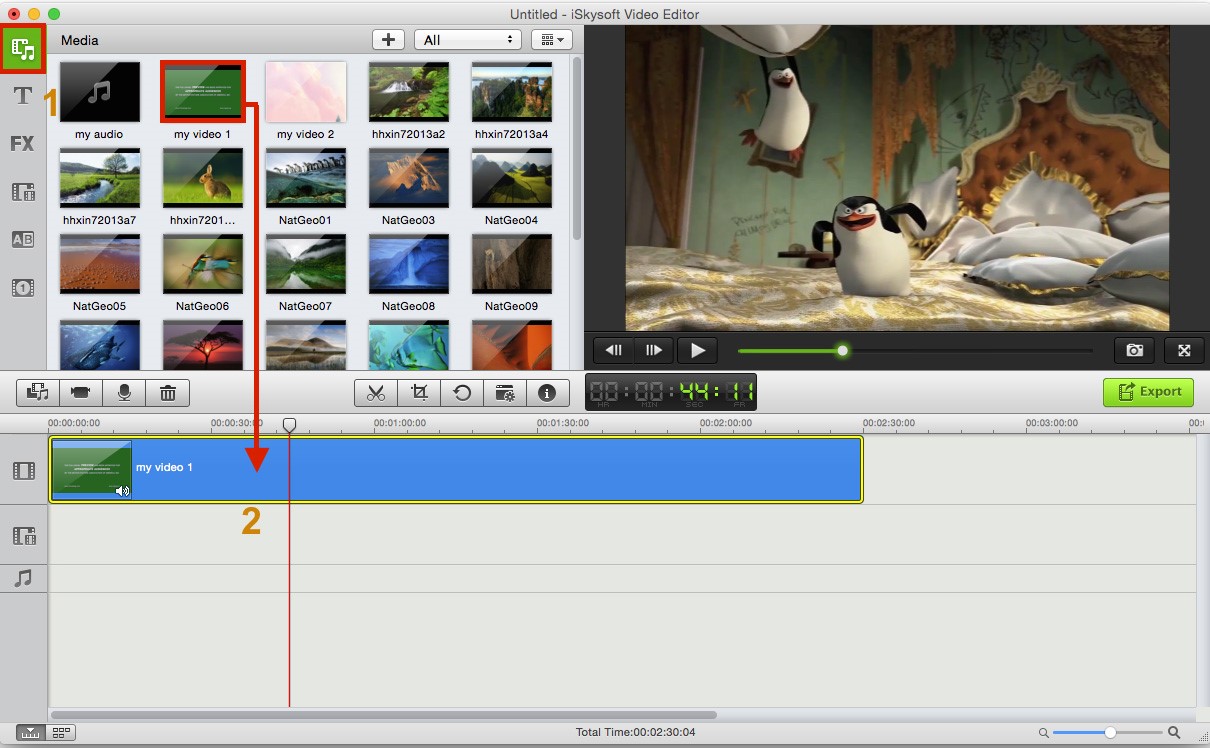Click the timeline zoom slider handle
This screenshot has width=1210, height=748.
[x=1110, y=732]
